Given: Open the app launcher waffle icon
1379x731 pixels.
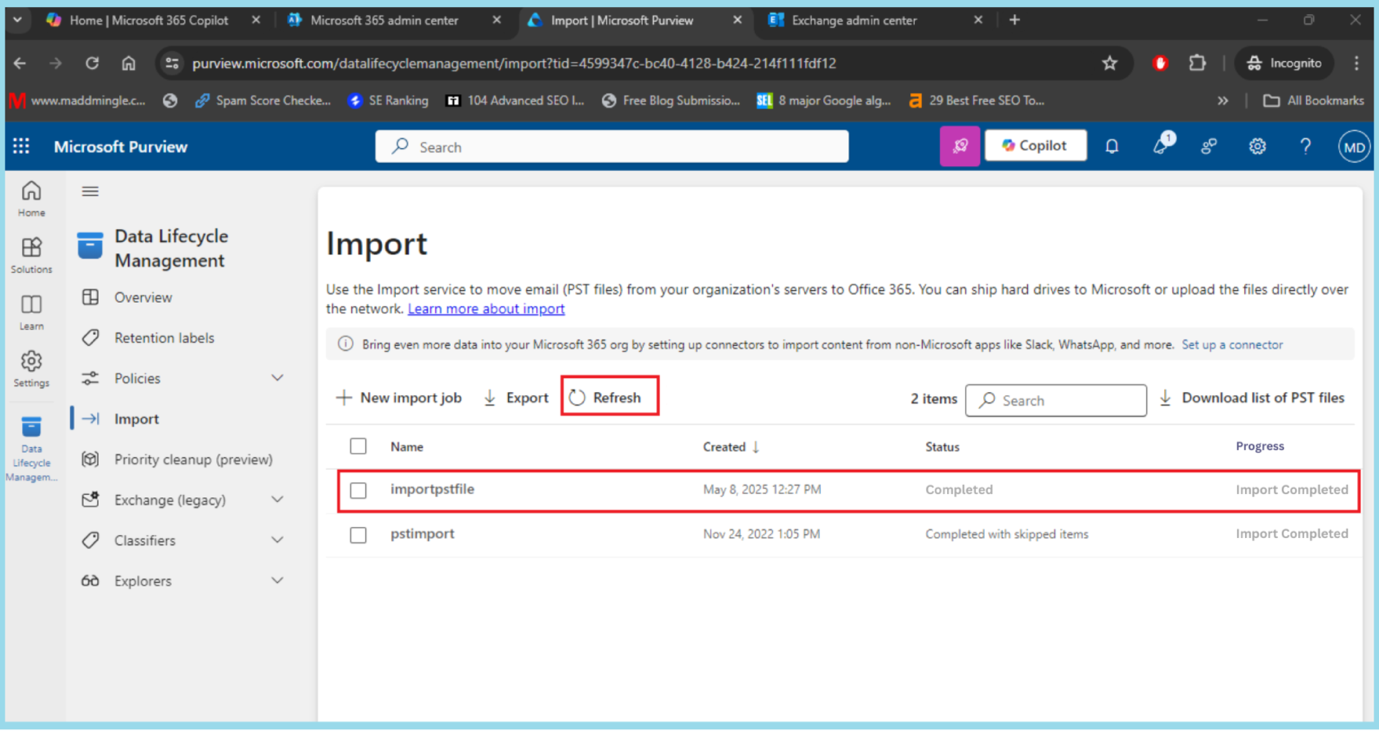Looking at the screenshot, I should [x=21, y=146].
